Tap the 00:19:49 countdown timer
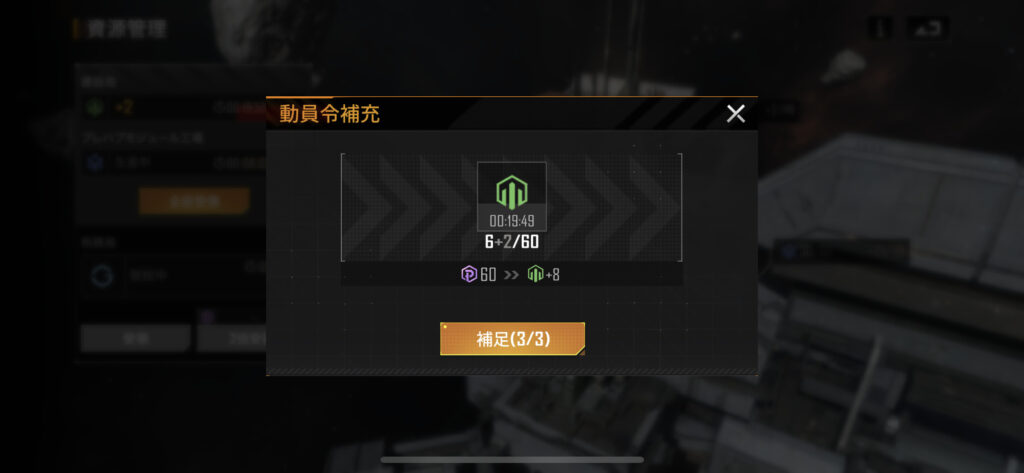 click(x=512, y=221)
